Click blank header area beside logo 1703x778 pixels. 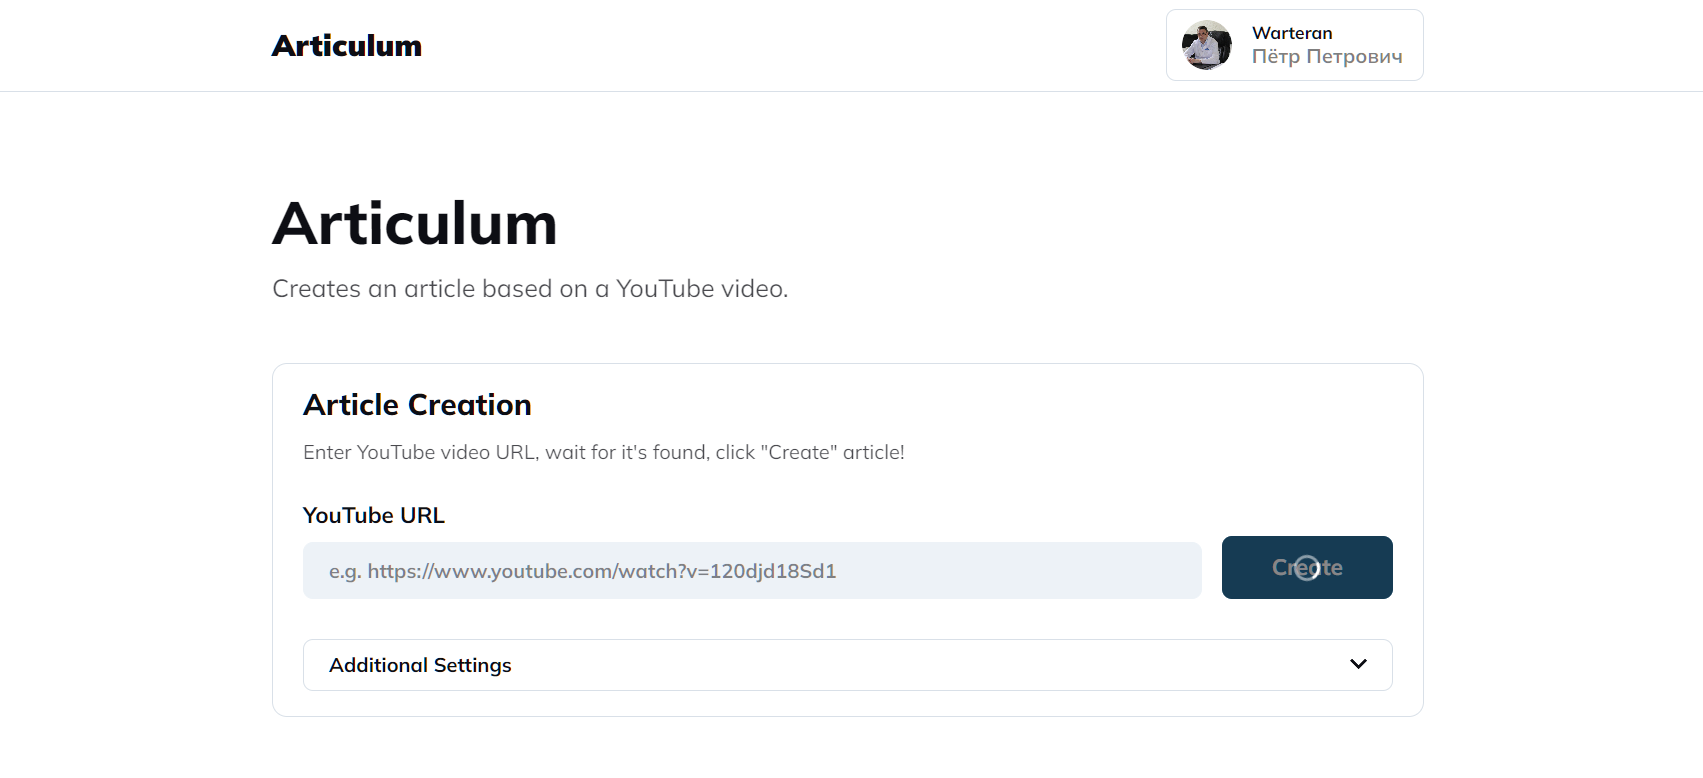[x=780, y=46]
